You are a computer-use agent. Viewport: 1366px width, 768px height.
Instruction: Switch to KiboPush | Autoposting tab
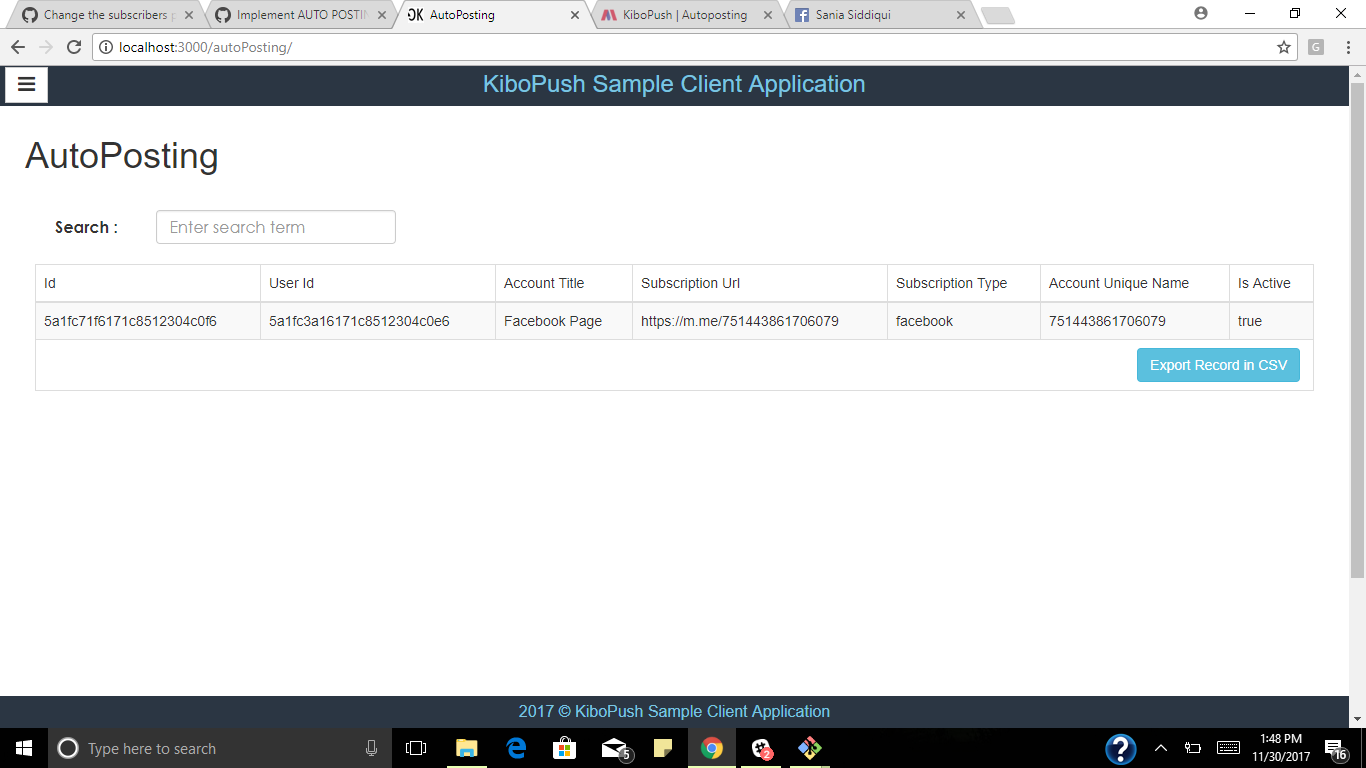[x=685, y=15]
